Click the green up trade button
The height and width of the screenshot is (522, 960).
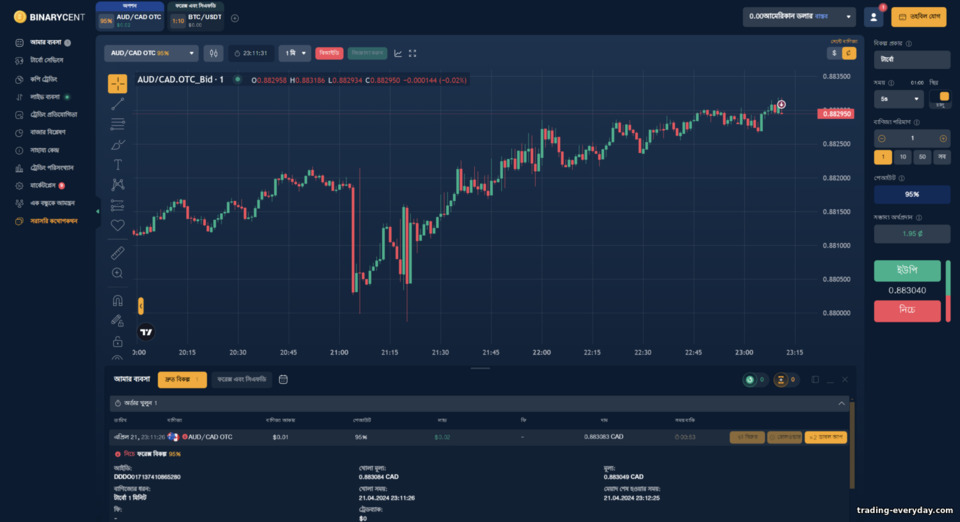(x=907, y=270)
